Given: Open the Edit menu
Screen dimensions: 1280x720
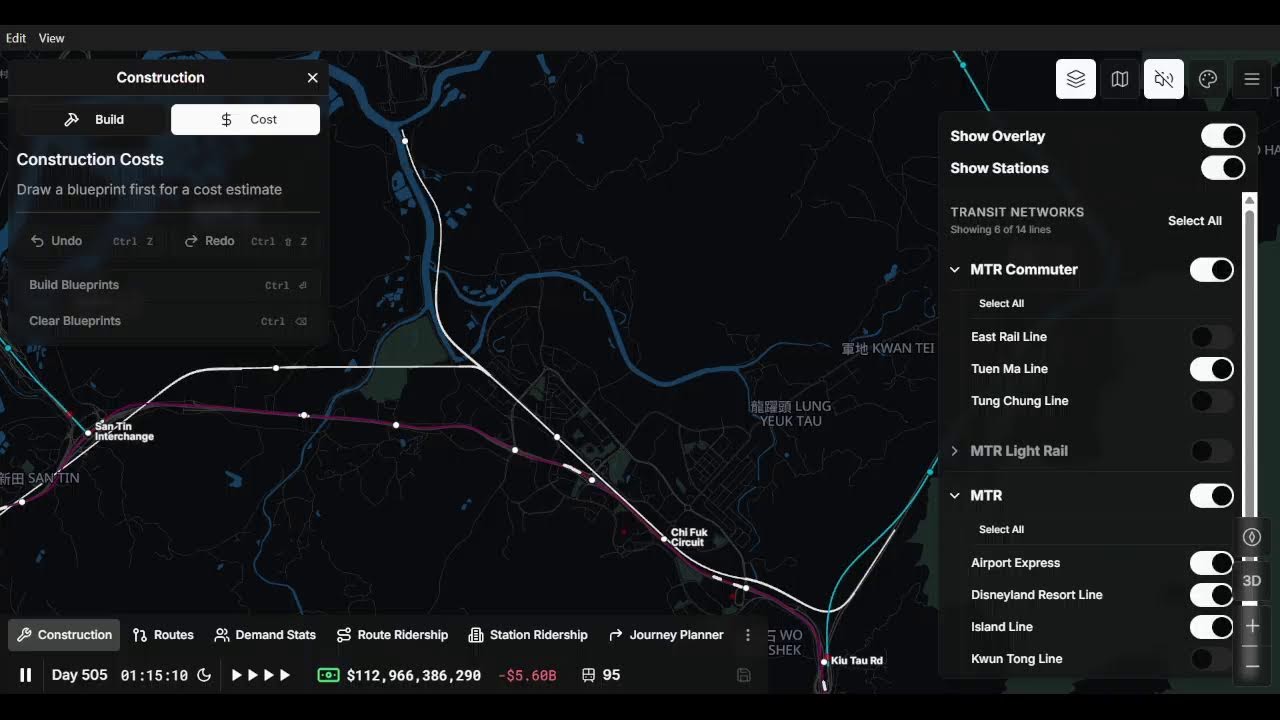Looking at the screenshot, I should [x=16, y=38].
